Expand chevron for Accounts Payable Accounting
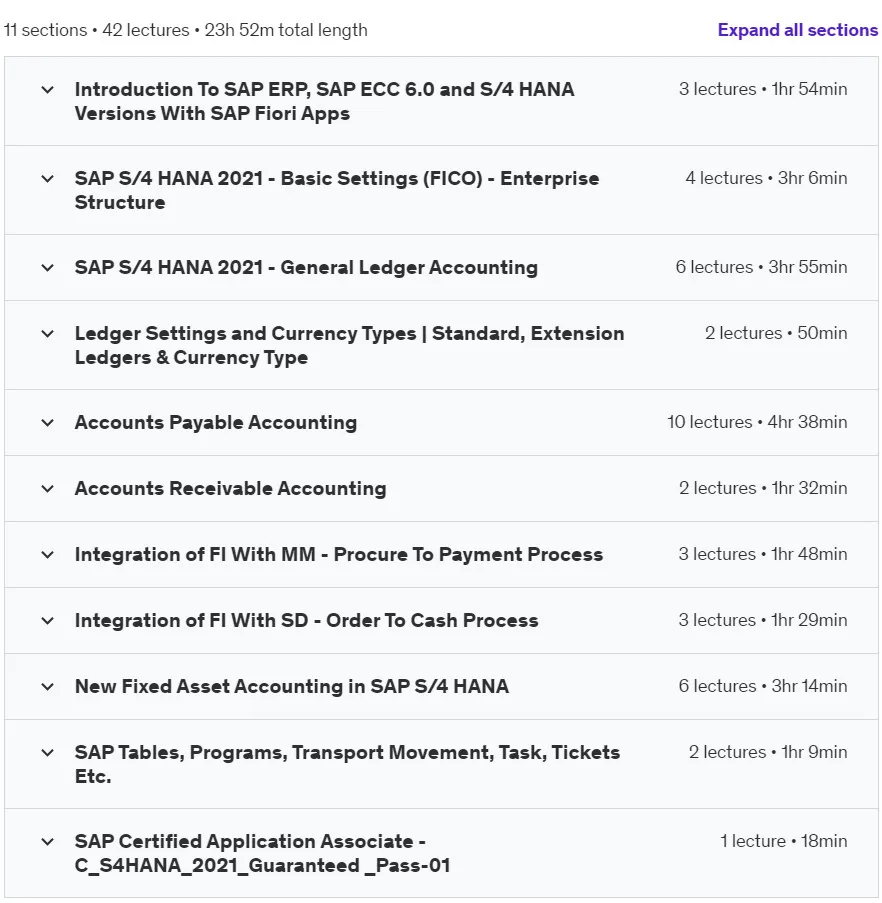 (x=48, y=423)
